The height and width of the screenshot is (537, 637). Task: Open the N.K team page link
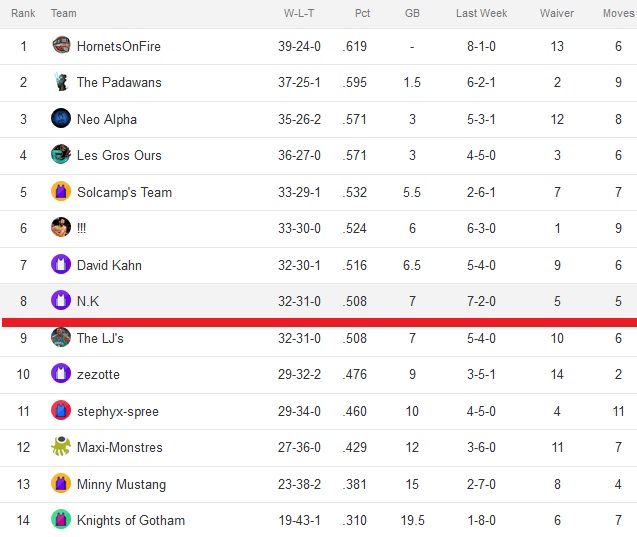pyautogui.click(x=88, y=301)
